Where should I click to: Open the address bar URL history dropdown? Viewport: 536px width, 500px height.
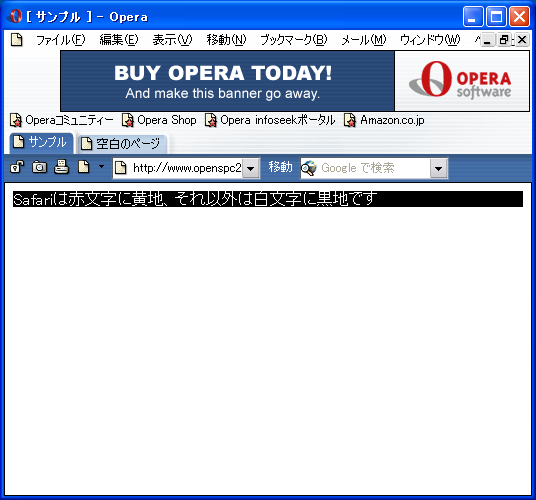251,168
